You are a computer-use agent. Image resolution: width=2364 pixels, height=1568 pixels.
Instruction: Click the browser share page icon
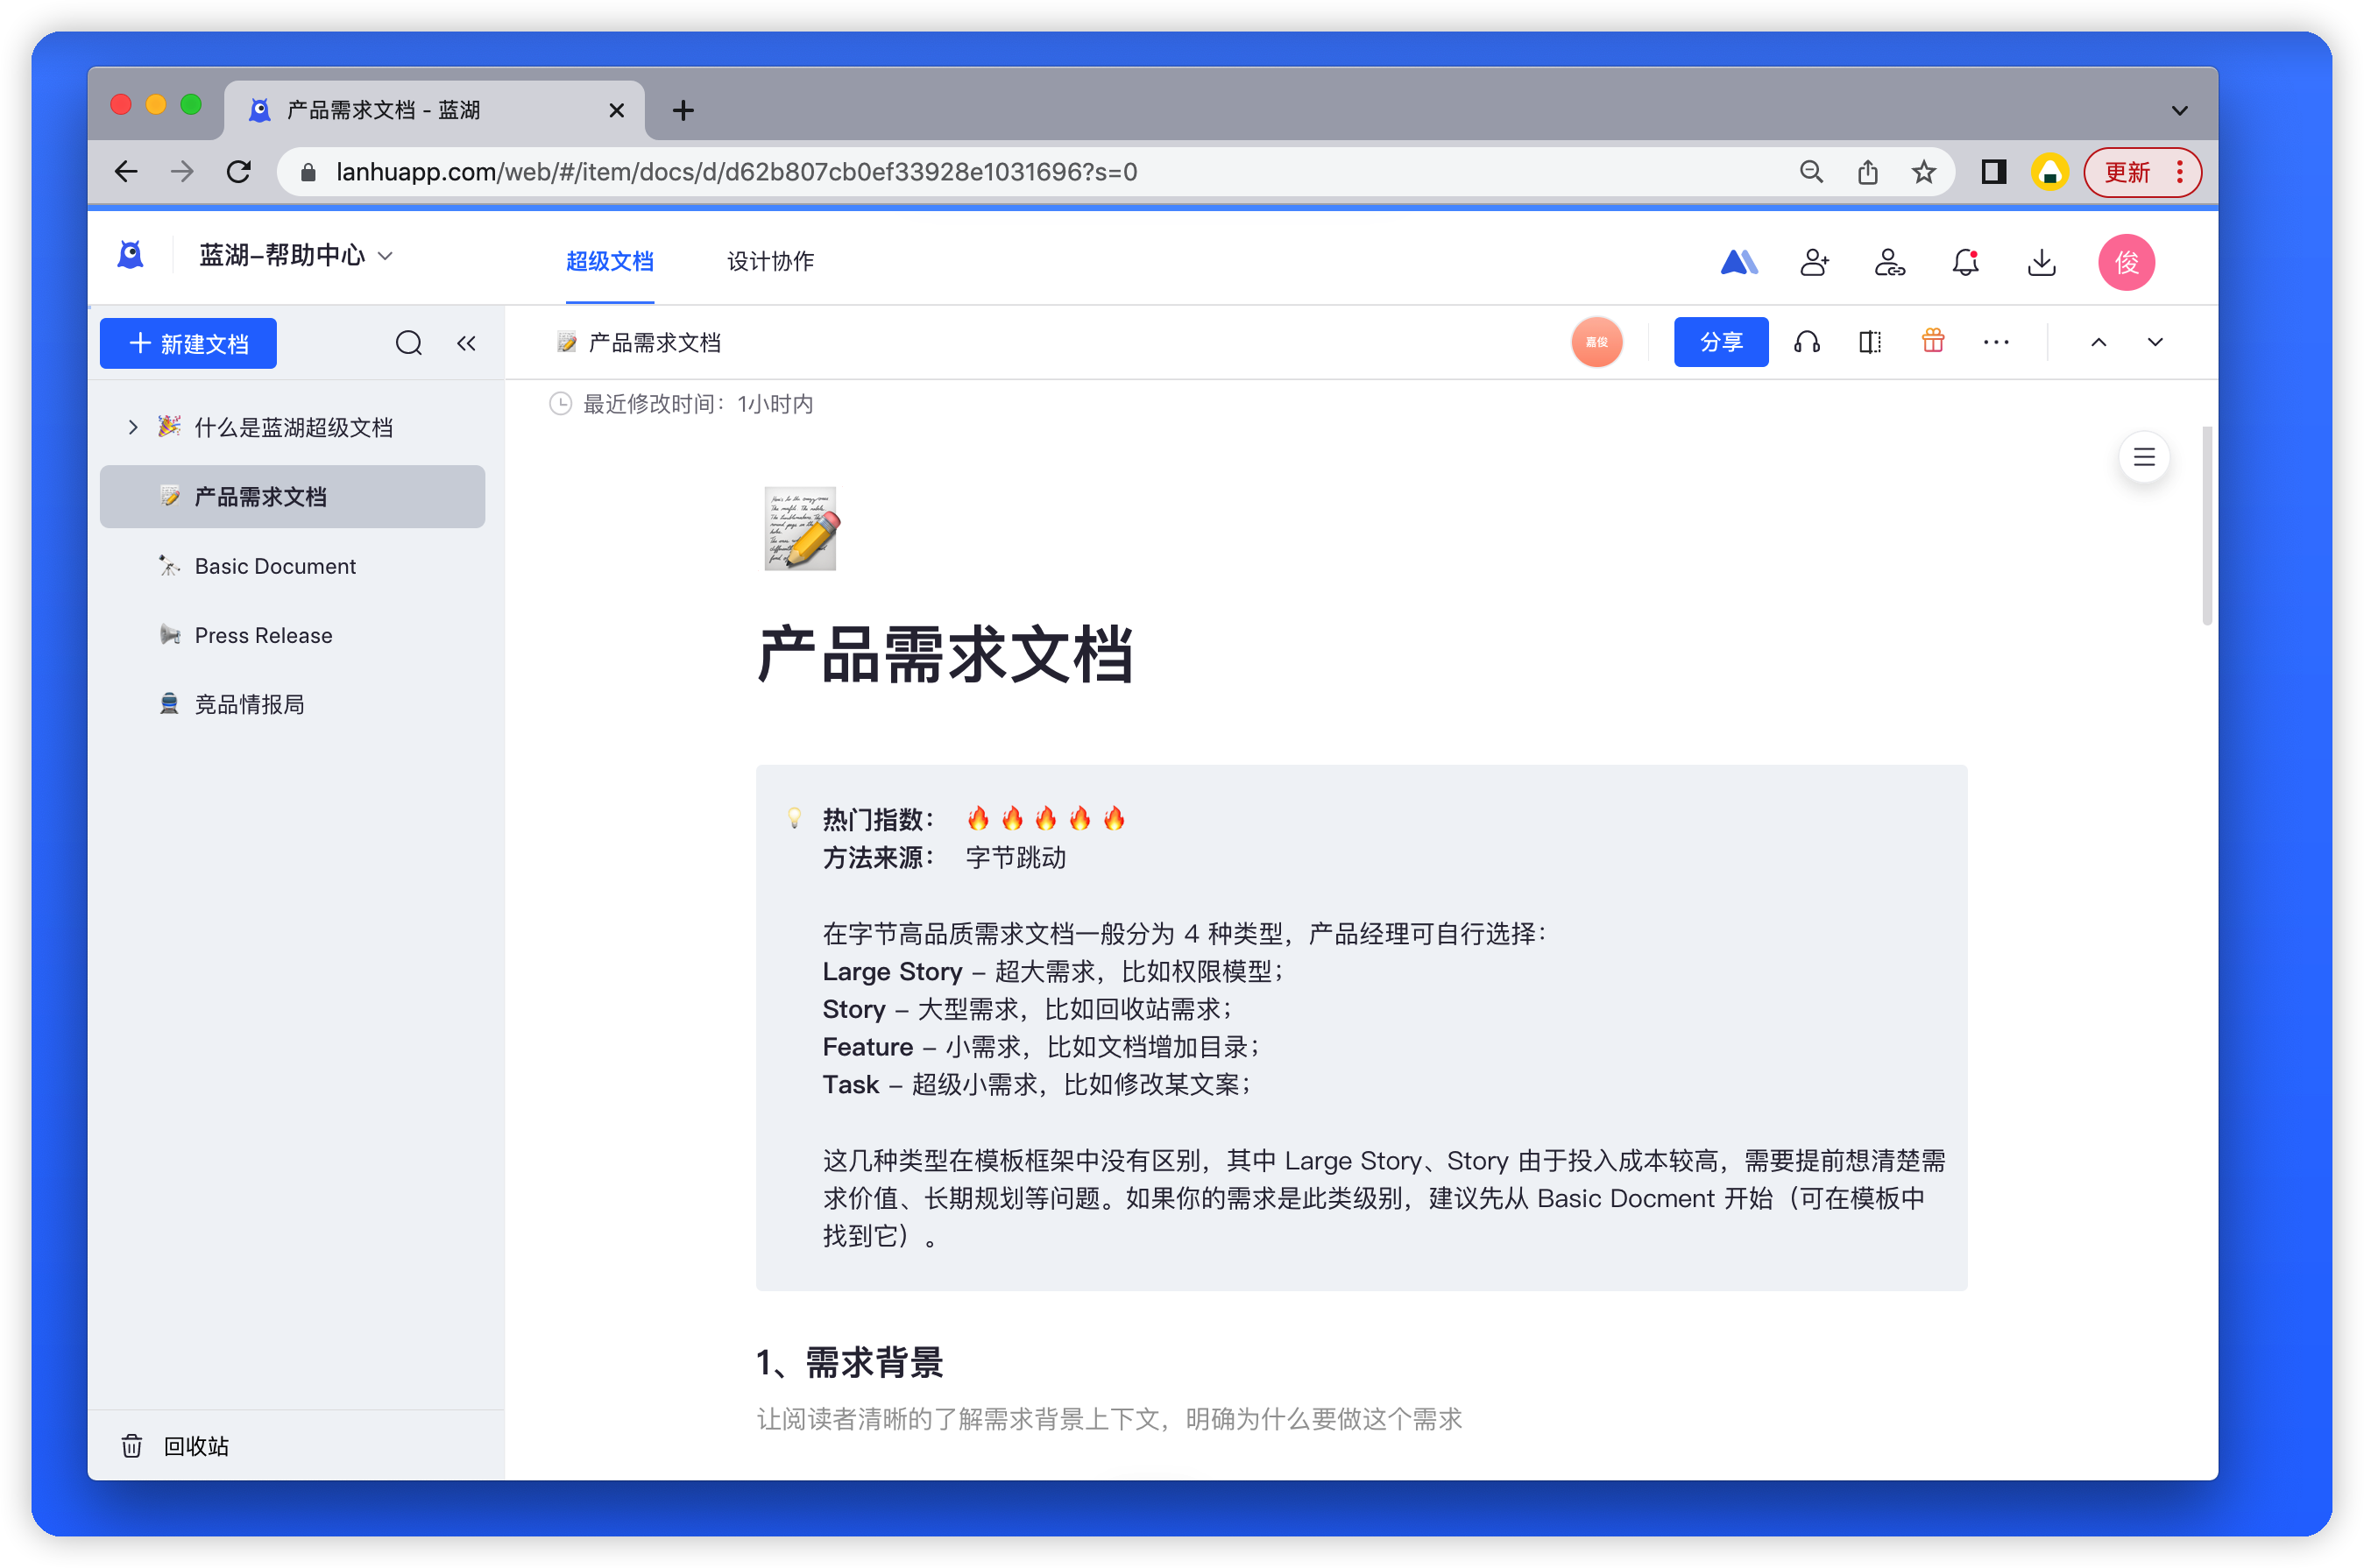pos(1866,172)
